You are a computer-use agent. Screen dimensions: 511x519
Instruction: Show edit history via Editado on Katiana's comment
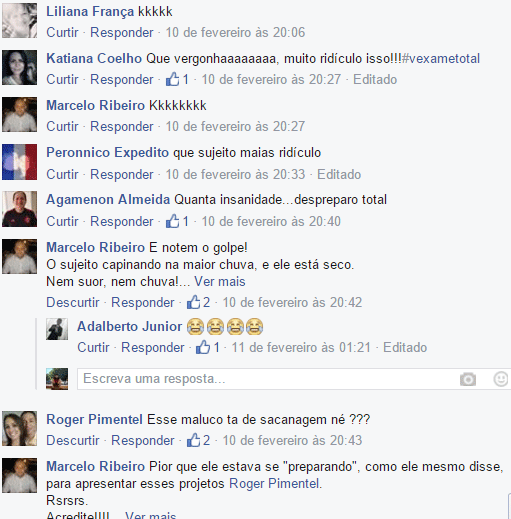tap(375, 80)
